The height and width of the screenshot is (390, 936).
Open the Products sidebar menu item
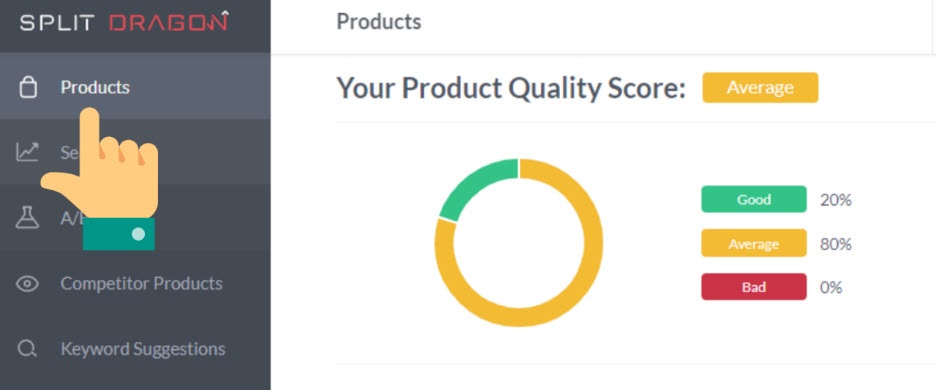click(x=135, y=87)
